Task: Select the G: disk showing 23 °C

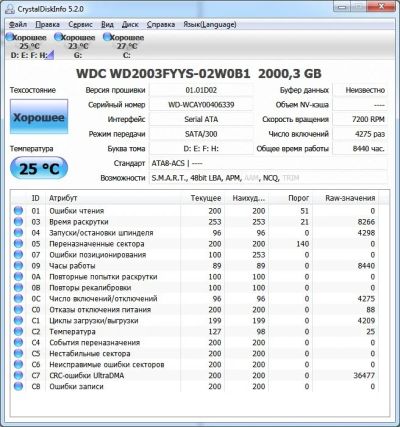Action: pos(77,46)
